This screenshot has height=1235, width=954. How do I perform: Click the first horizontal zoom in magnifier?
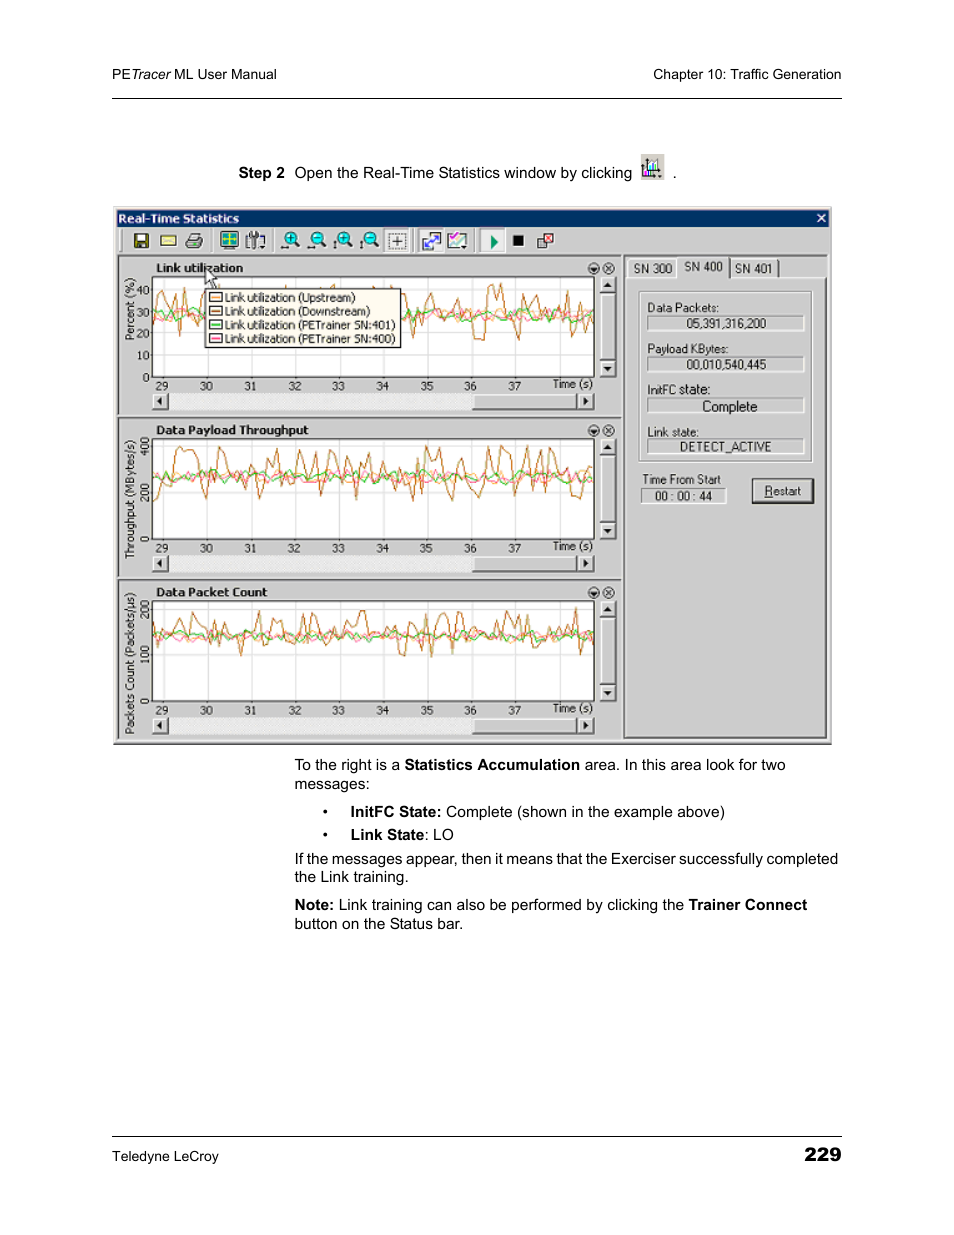point(291,240)
